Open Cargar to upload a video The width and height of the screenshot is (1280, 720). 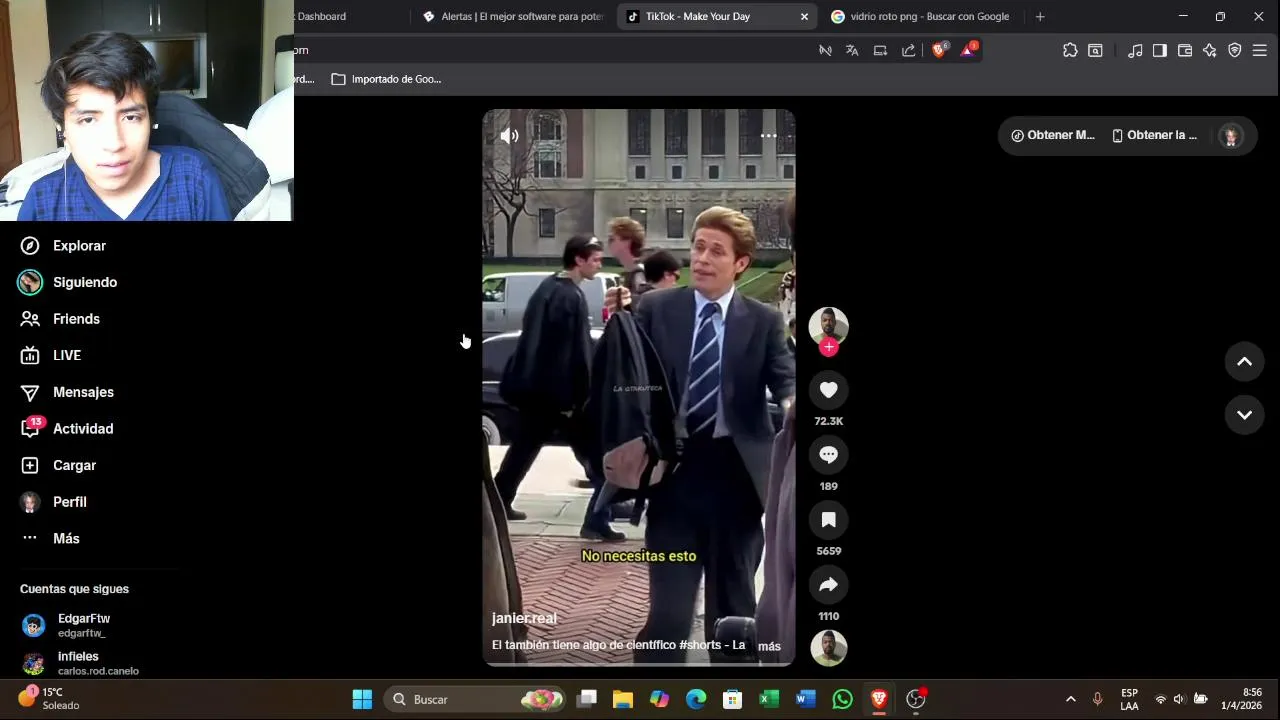58,465
